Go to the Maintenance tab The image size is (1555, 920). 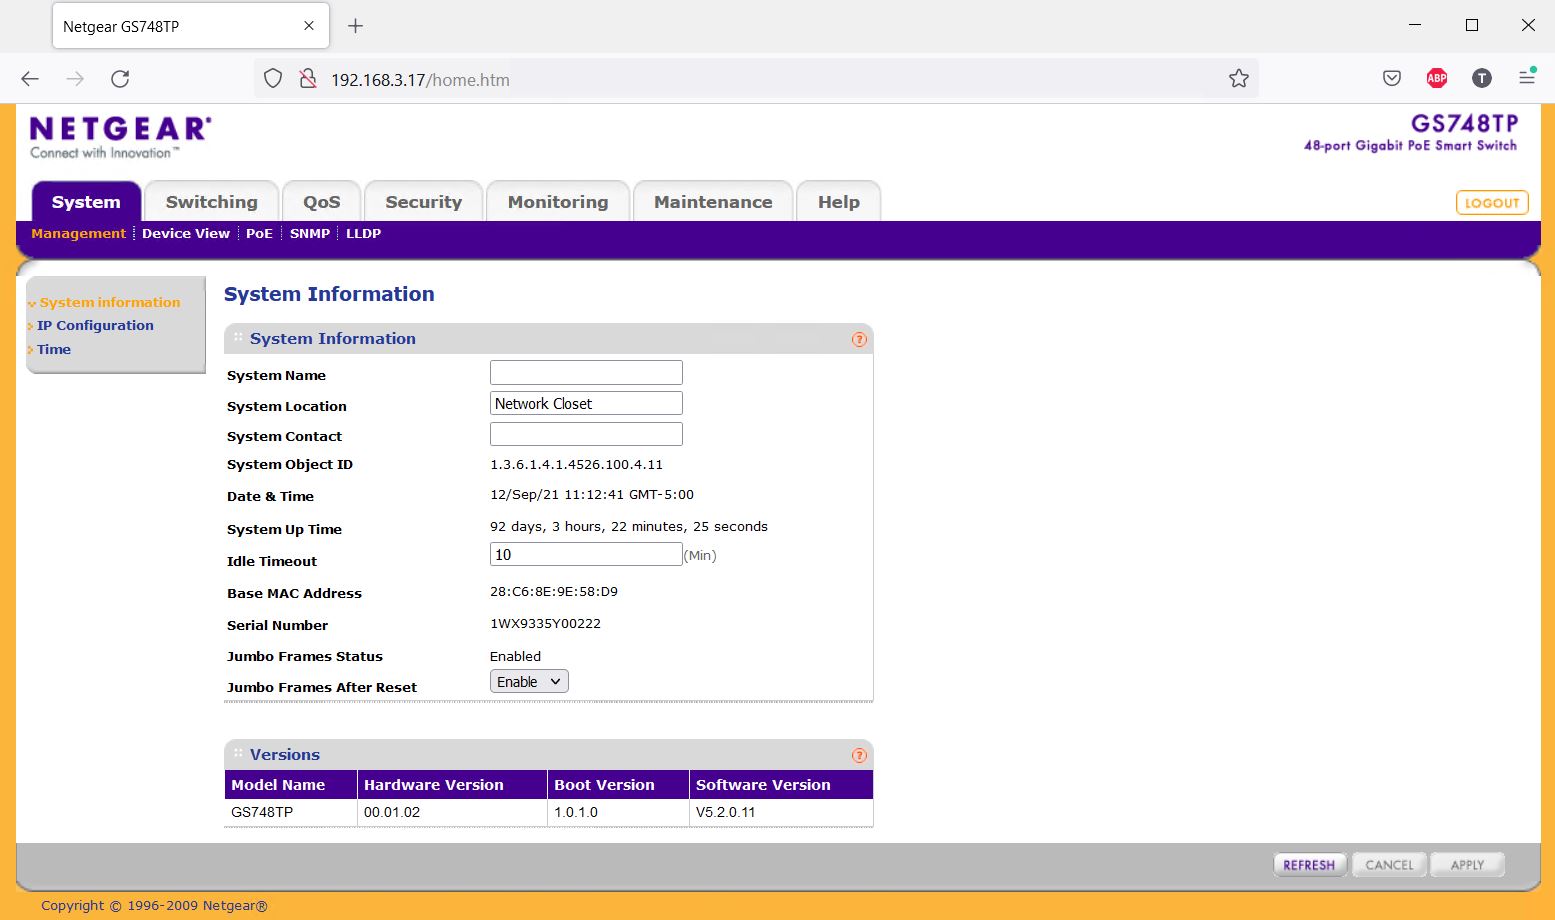[713, 202]
